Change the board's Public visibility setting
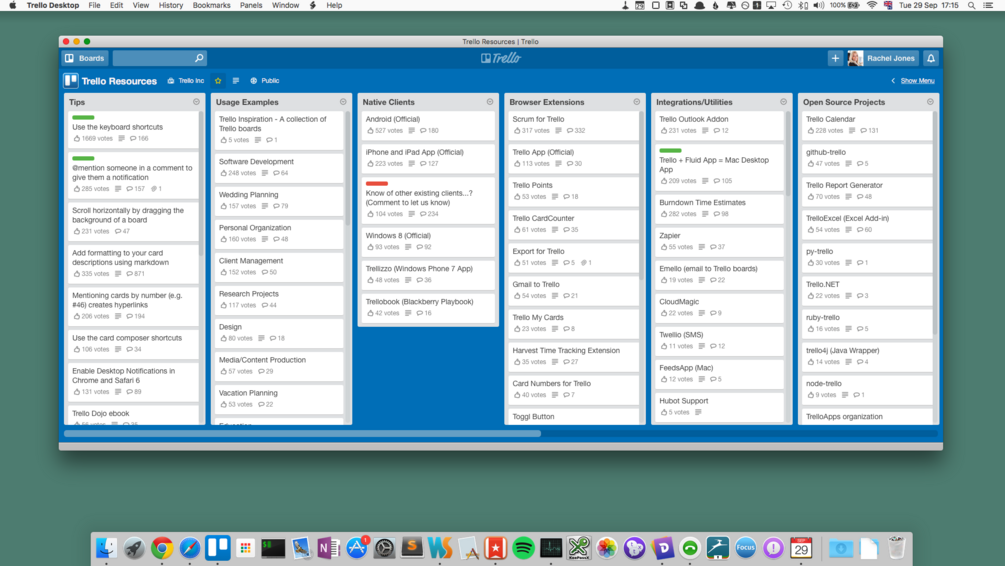Image resolution: width=1005 pixels, height=566 pixels. pos(265,81)
